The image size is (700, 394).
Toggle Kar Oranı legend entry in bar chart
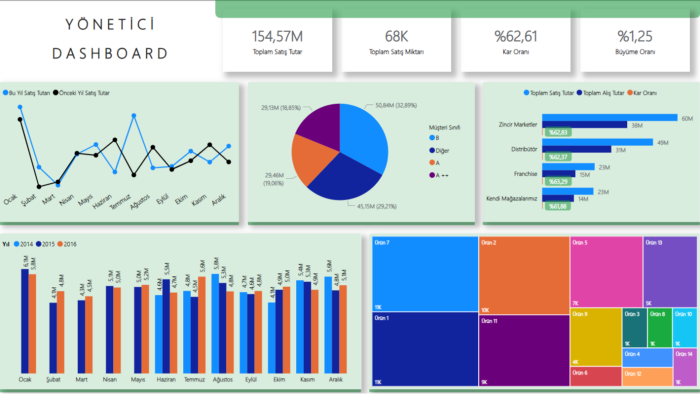click(642, 93)
